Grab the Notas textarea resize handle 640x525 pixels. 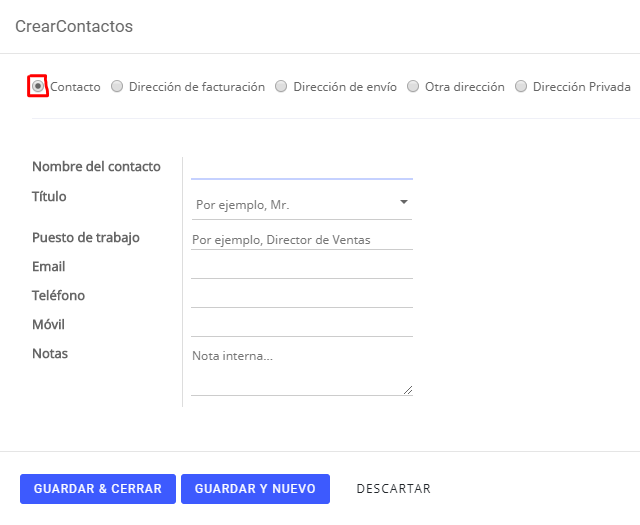pyautogui.click(x=408, y=390)
